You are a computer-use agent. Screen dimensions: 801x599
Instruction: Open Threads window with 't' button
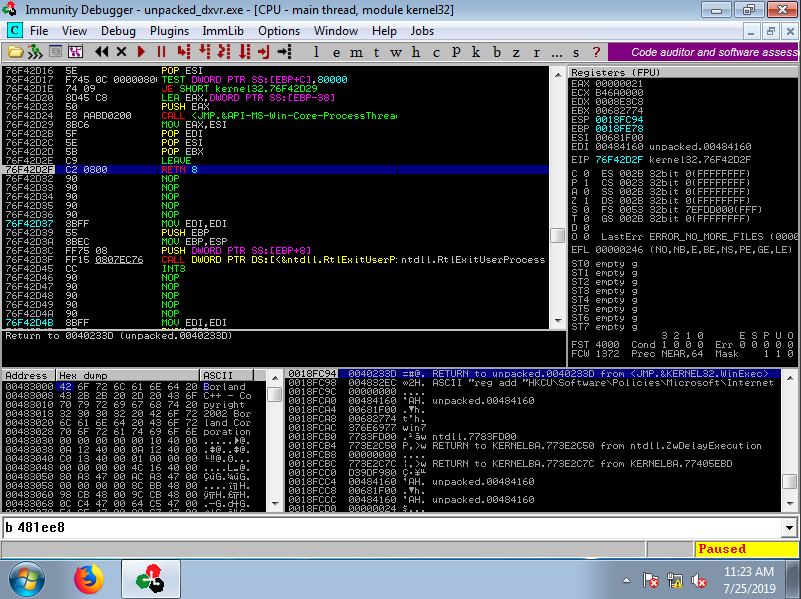pos(376,52)
